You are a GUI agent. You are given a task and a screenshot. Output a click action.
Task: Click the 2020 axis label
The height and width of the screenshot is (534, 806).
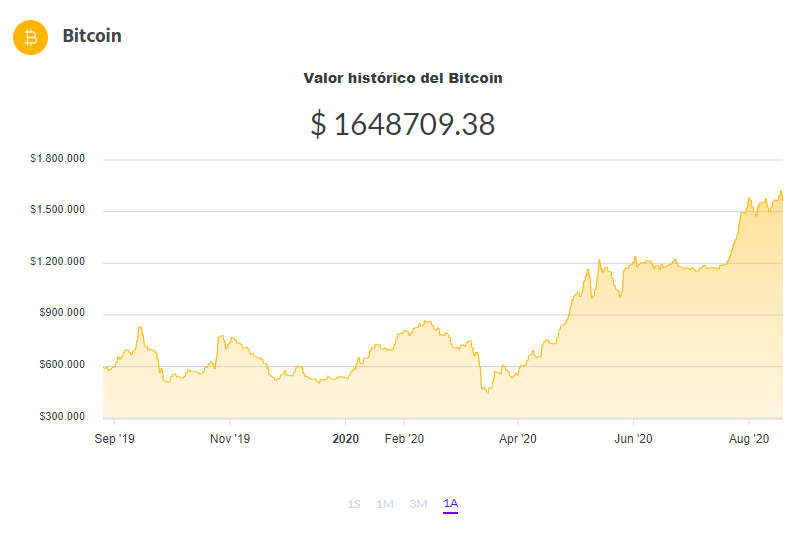pos(345,439)
